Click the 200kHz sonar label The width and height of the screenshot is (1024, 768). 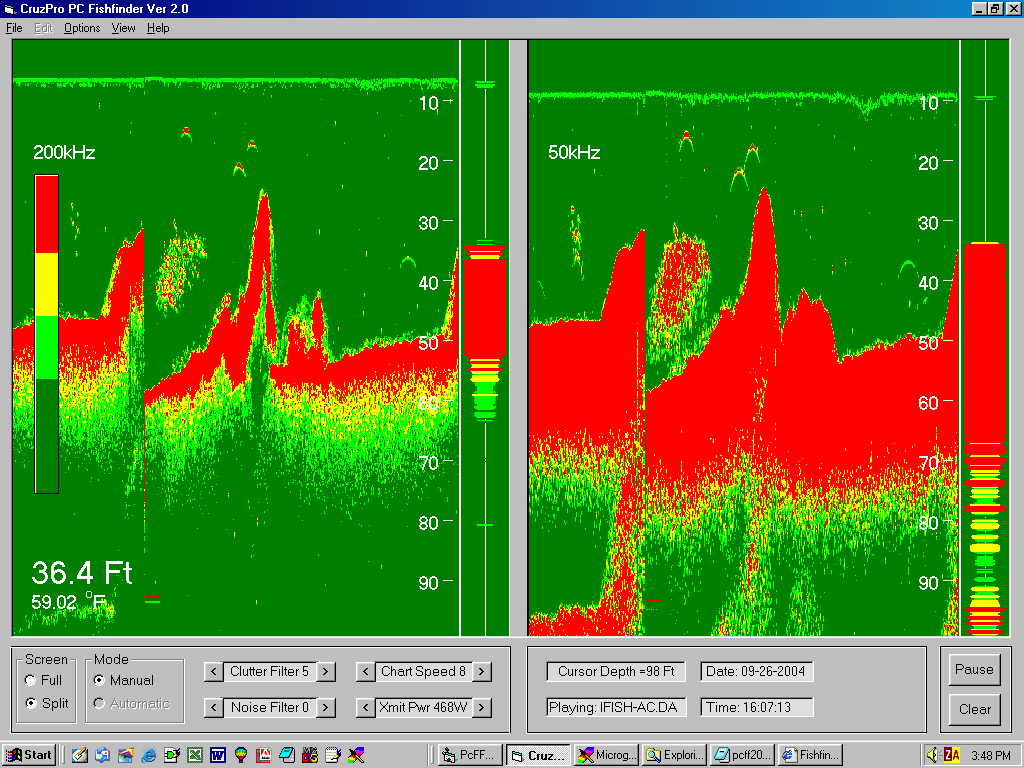64,153
